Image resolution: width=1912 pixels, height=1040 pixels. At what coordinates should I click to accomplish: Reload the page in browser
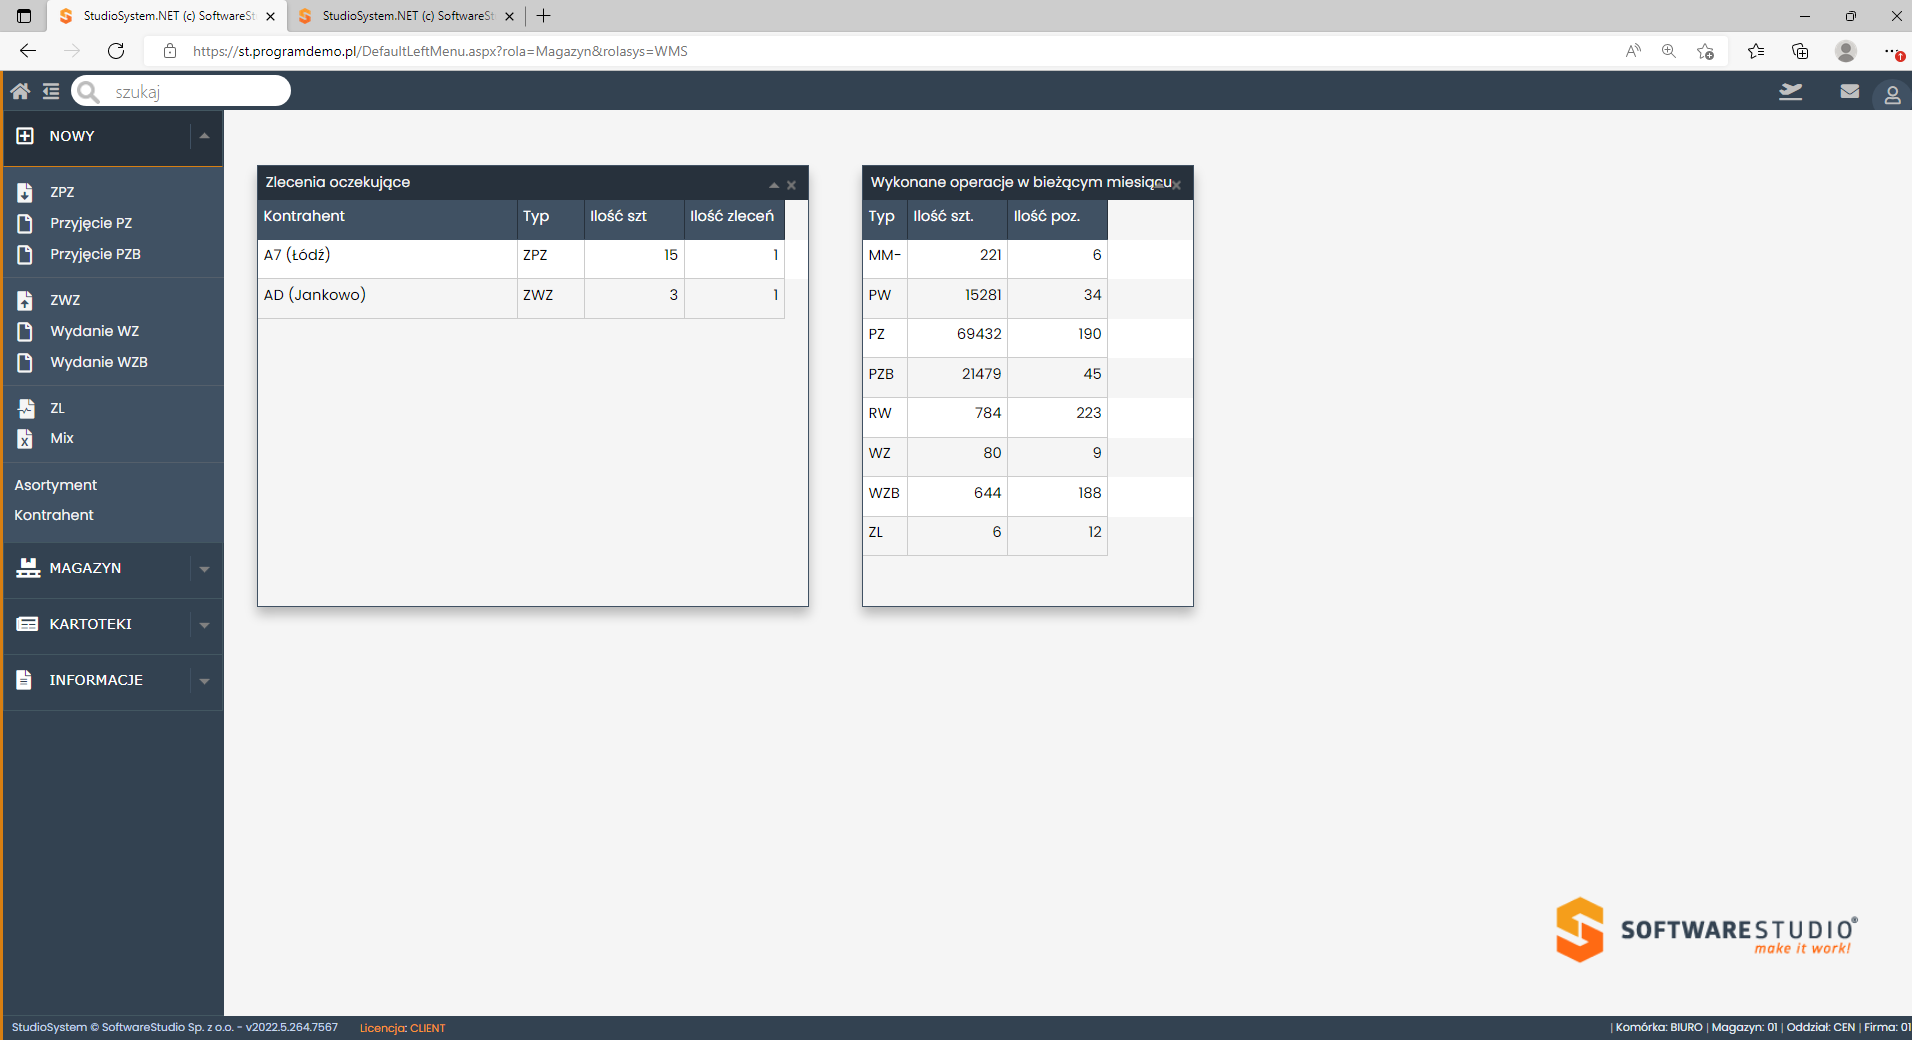tap(116, 51)
